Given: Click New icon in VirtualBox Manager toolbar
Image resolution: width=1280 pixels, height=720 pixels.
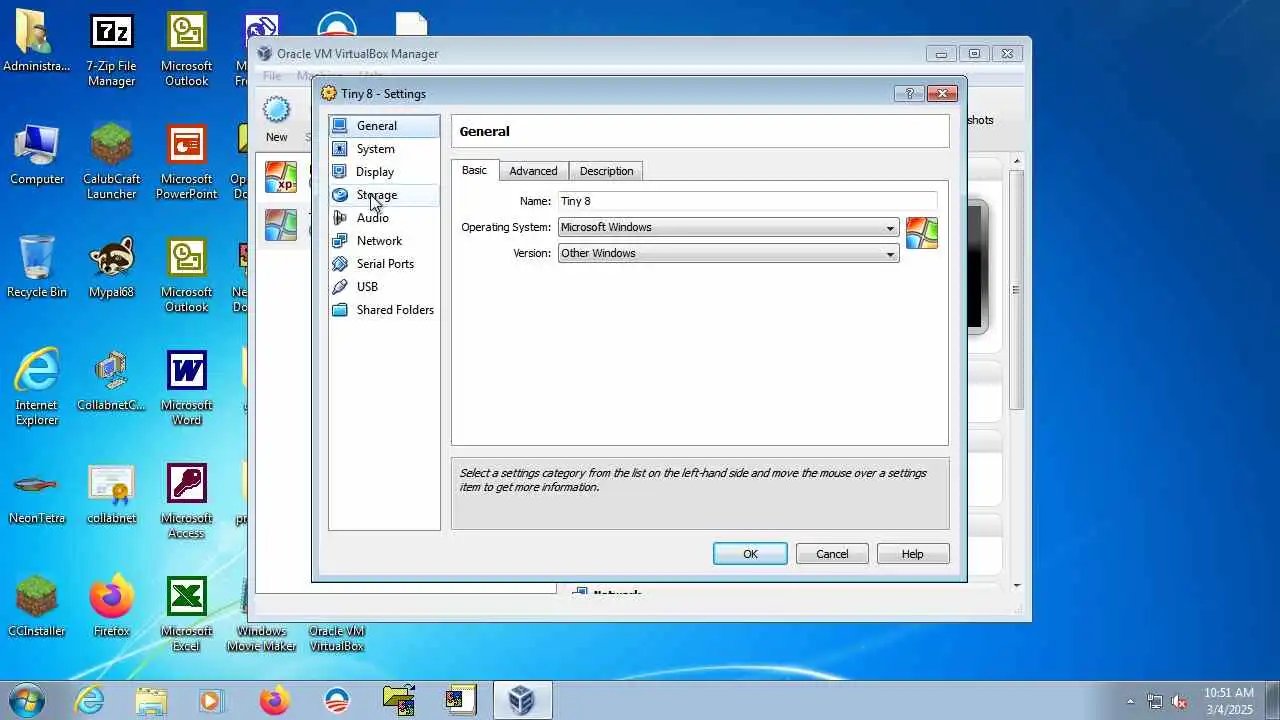Looking at the screenshot, I should (x=277, y=120).
